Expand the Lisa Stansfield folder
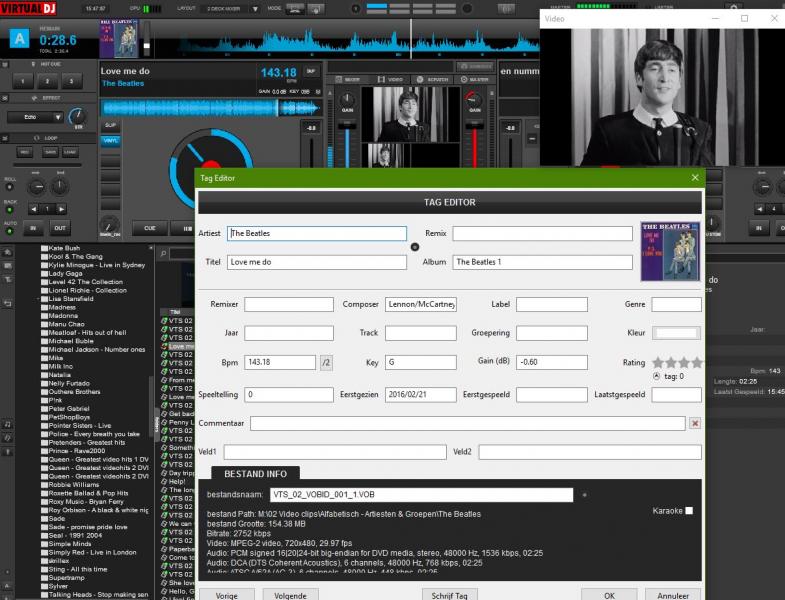785x600 pixels. tap(39, 299)
